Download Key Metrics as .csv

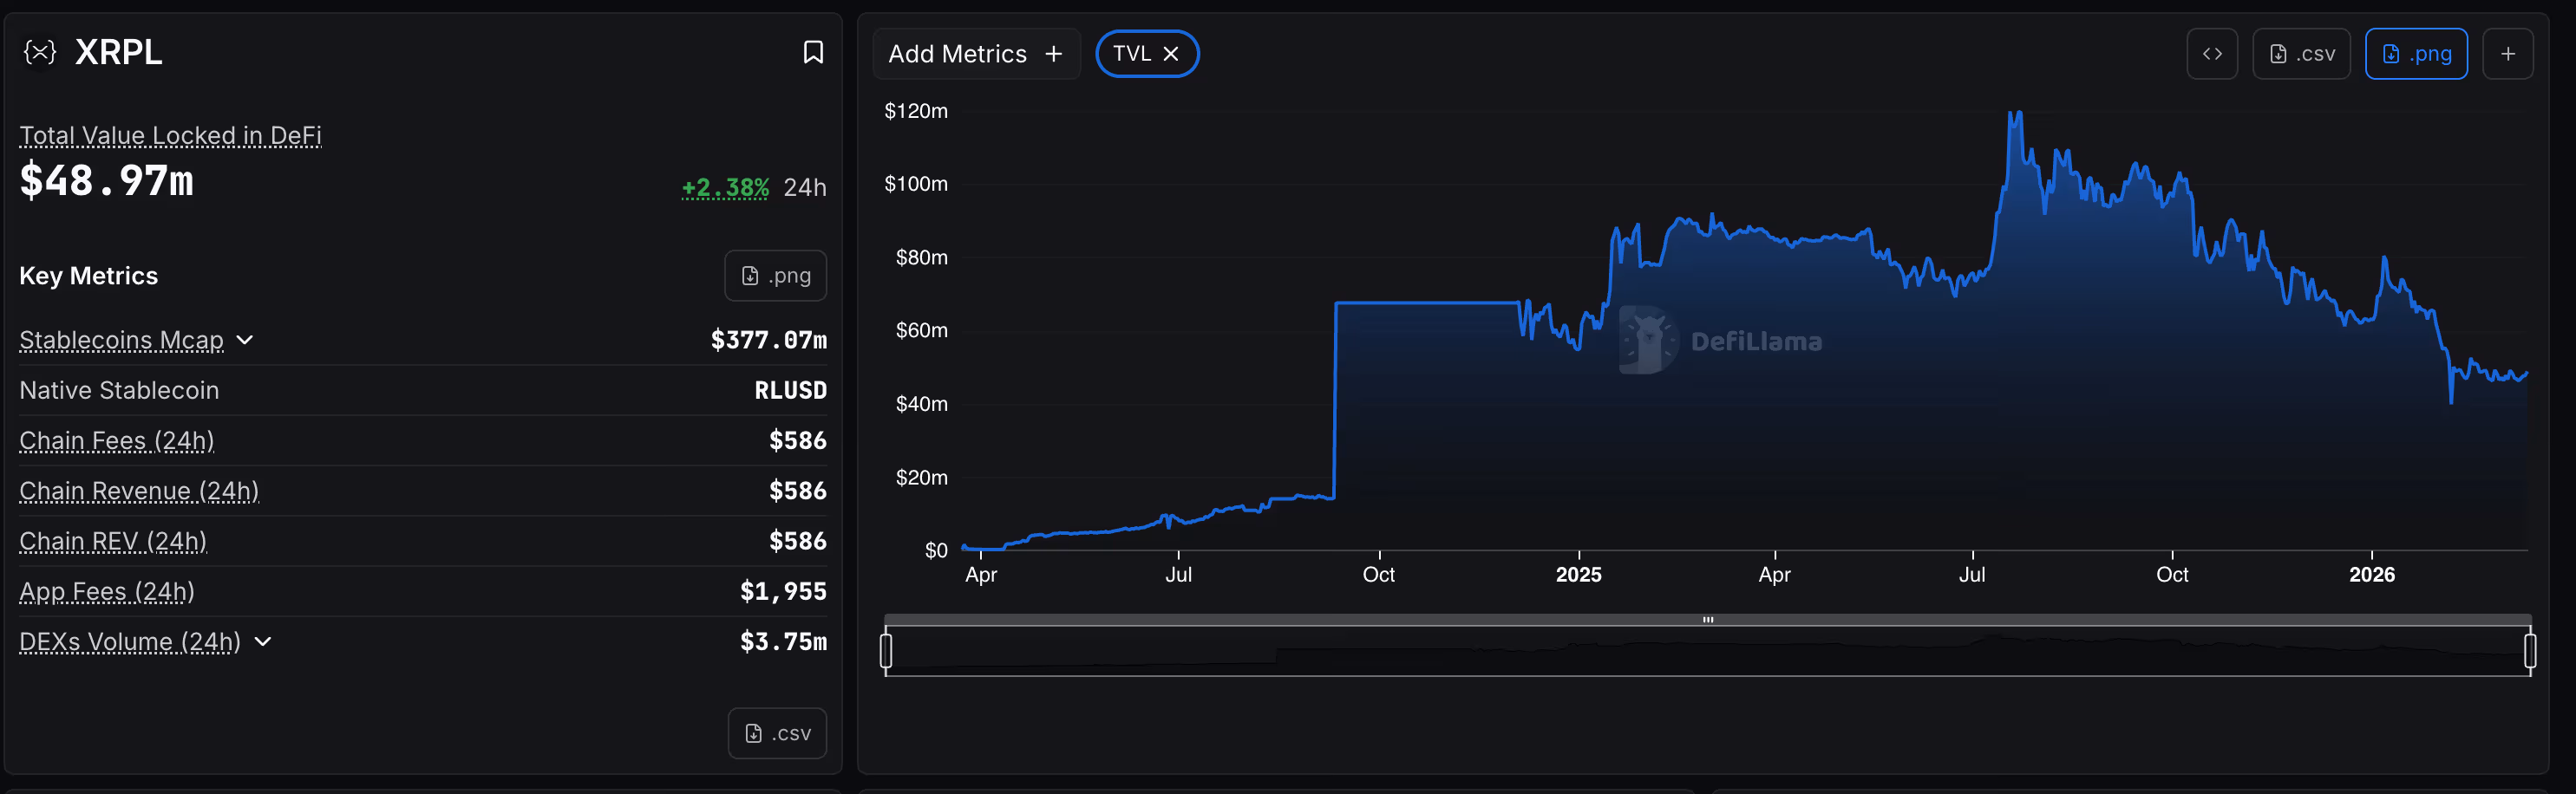[777, 733]
